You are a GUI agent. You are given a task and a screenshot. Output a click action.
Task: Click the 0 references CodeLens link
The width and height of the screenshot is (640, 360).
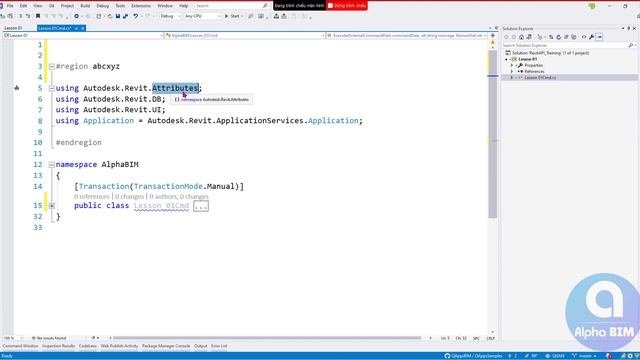(x=91, y=196)
